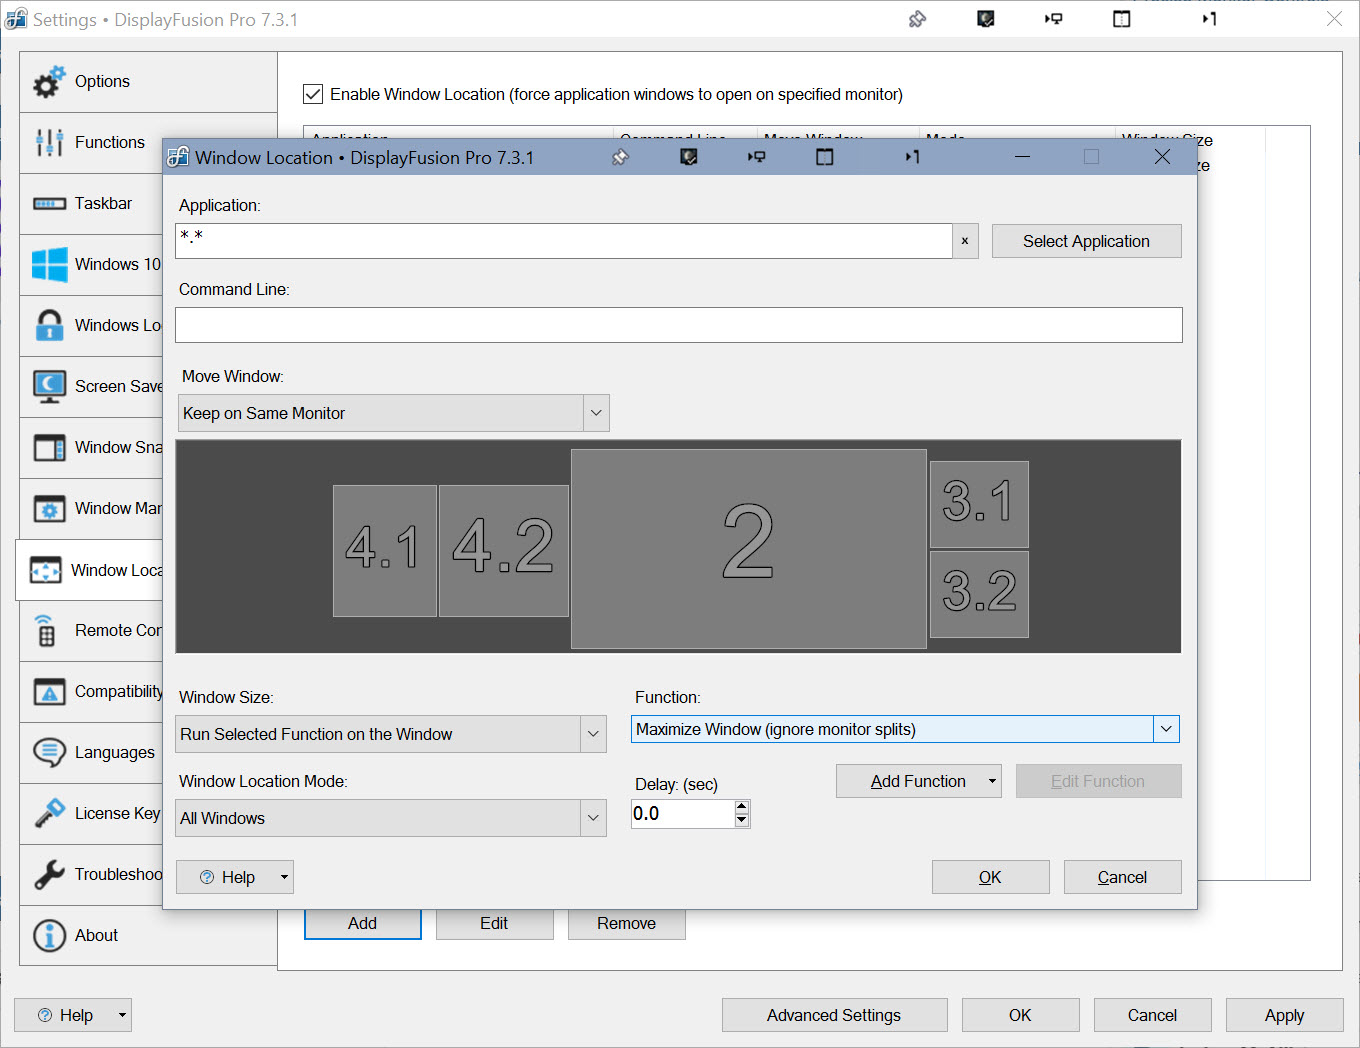Toggle the Enable Window Location checkbox
Viewport: 1360px width, 1048px height.
pyautogui.click(x=313, y=94)
